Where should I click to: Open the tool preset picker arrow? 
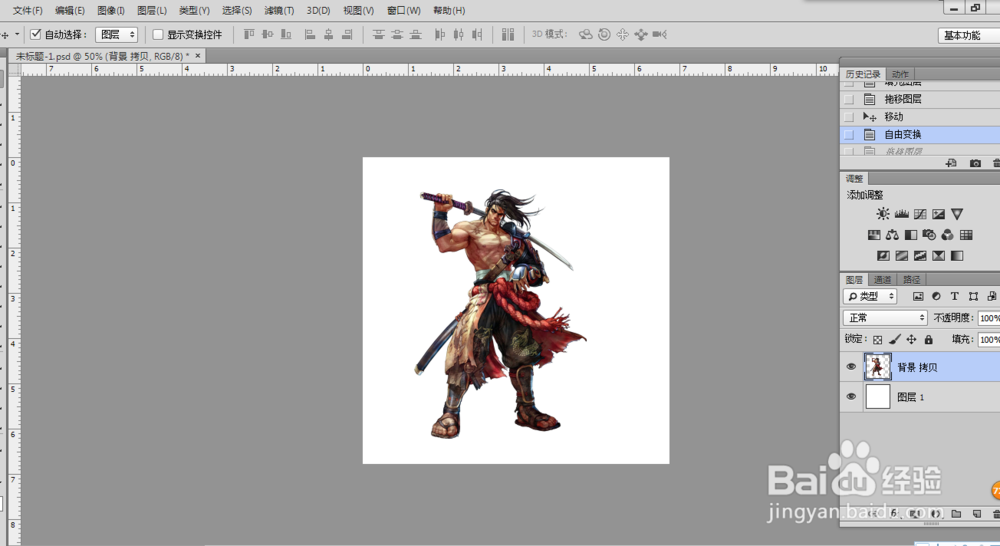[17, 34]
